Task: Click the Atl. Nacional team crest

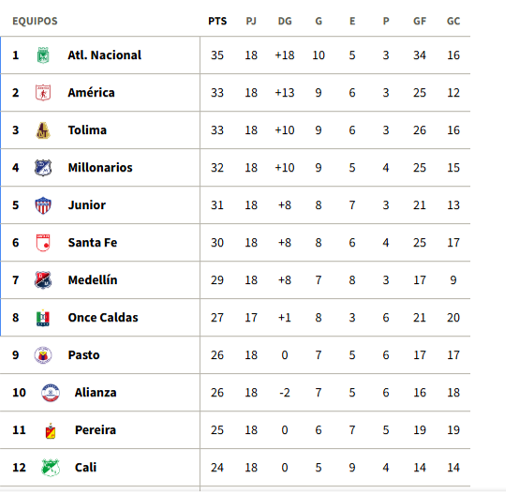Action: pyautogui.click(x=43, y=55)
